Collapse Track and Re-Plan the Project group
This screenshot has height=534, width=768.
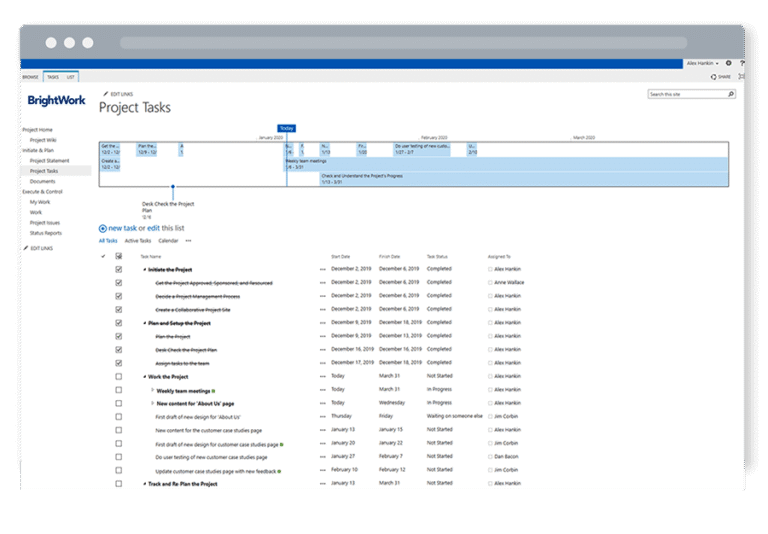144,484
